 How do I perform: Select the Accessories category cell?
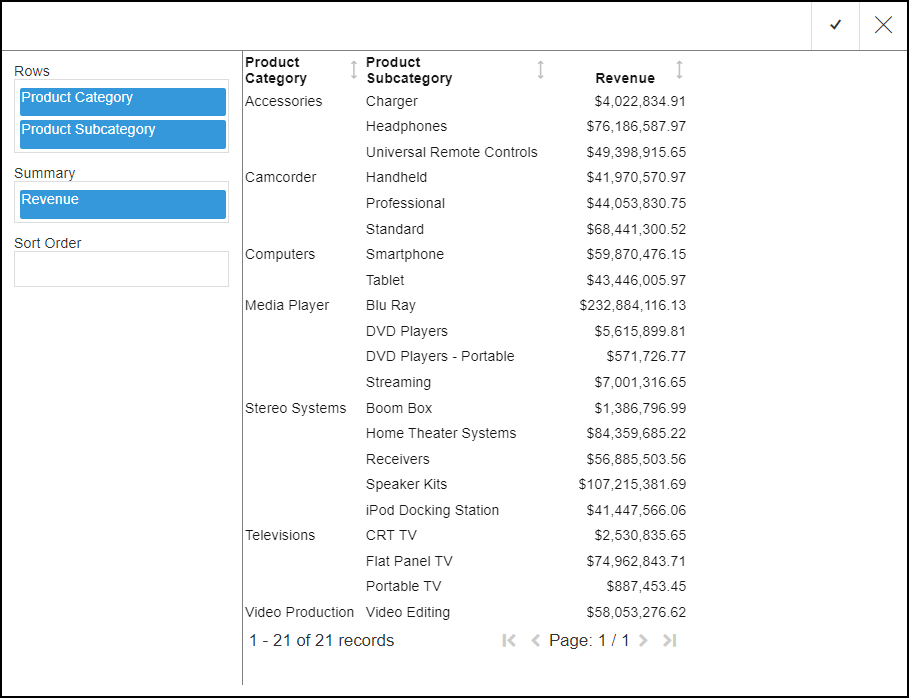[283, 101]
